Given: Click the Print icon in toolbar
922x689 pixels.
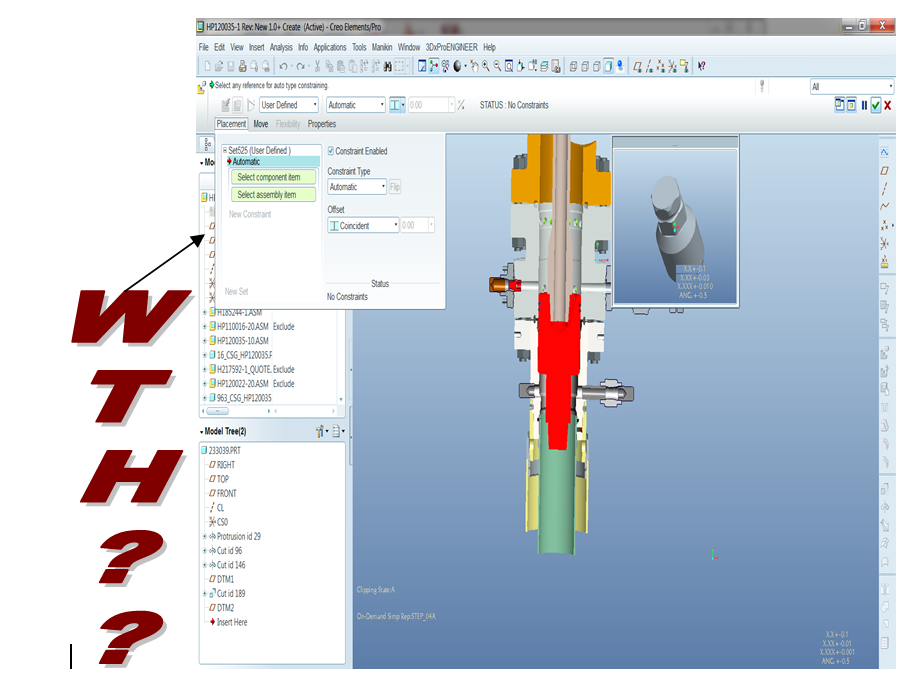Looking at the screenshot, I should 242,66.
